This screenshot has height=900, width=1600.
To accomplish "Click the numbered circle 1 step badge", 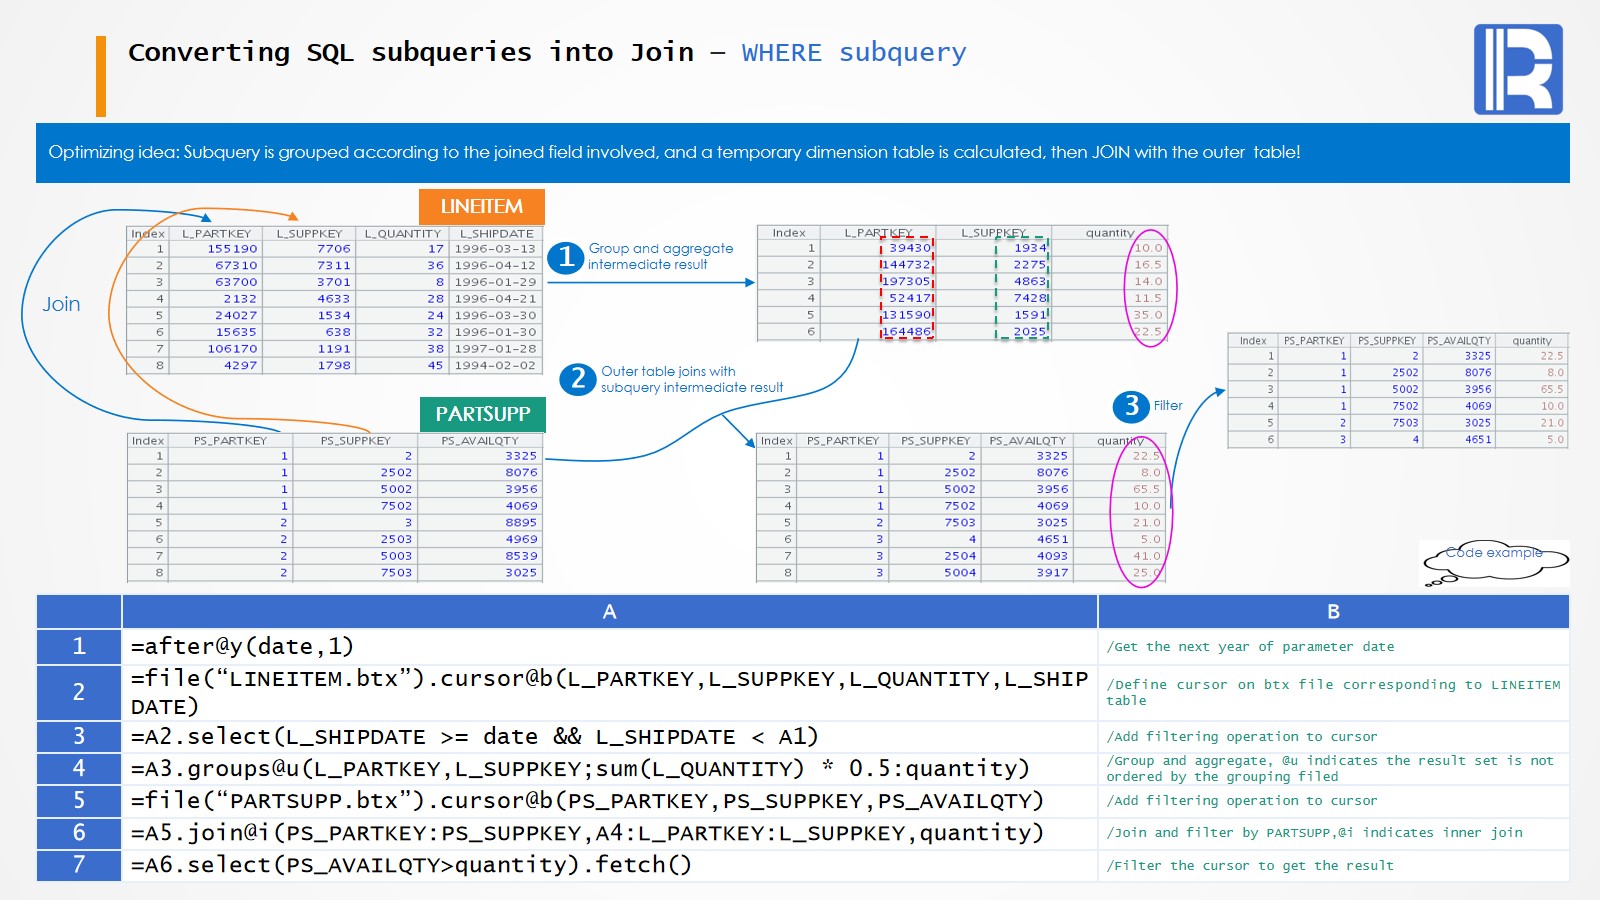I will 565,257.
